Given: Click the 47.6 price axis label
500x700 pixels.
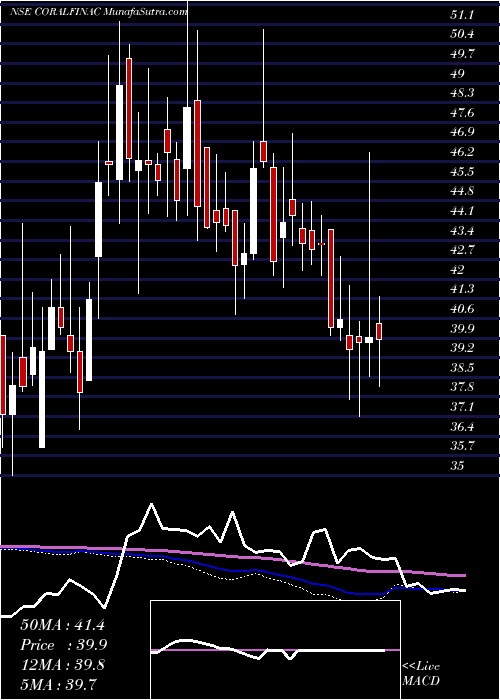Looking at the screenshot, I should pos(462,113).
